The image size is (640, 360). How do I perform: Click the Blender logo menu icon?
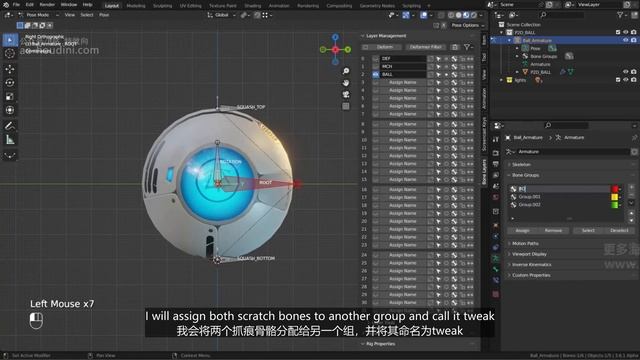6,5
